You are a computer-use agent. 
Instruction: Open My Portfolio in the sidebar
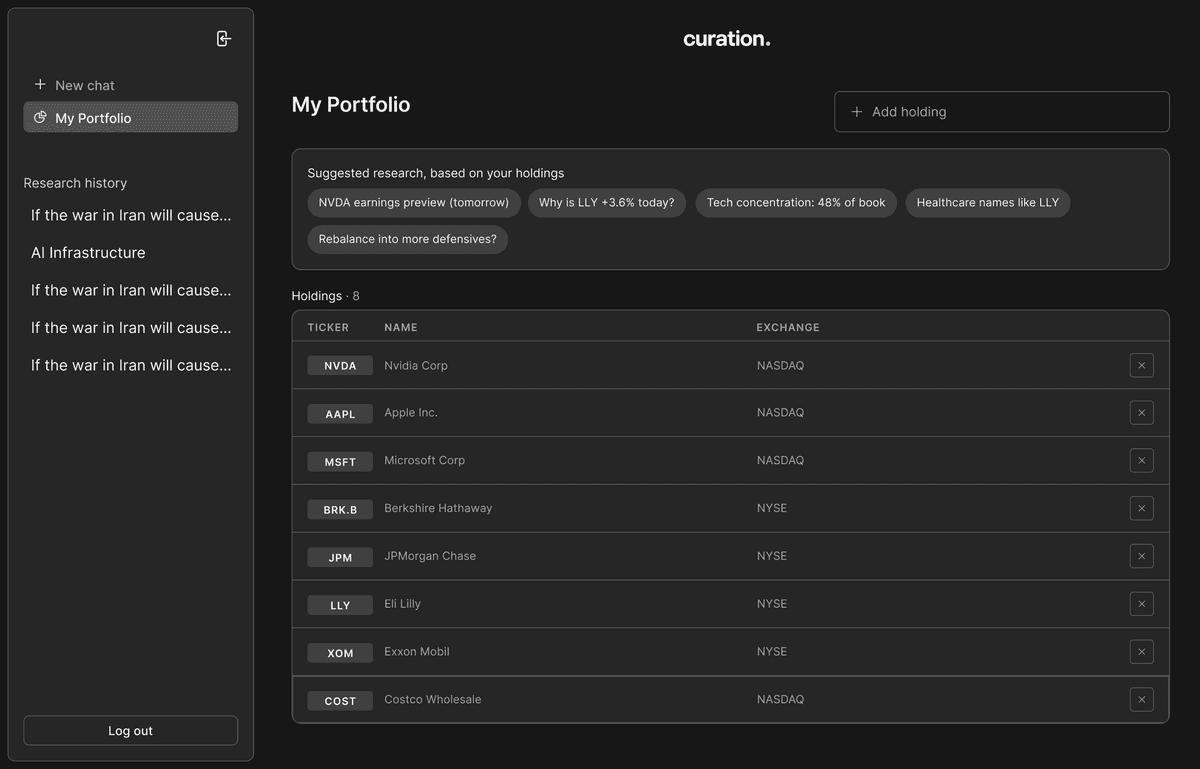(x=131, y=117)
